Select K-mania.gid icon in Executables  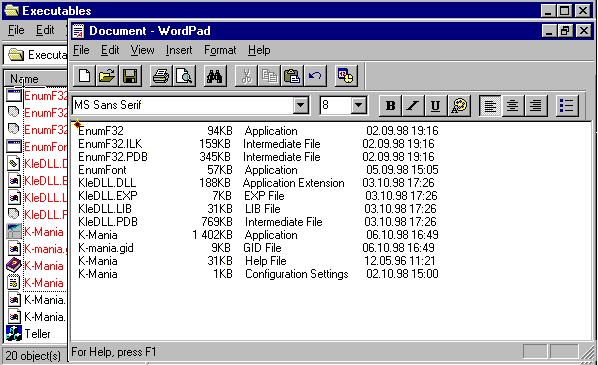(x=14, y=249)
